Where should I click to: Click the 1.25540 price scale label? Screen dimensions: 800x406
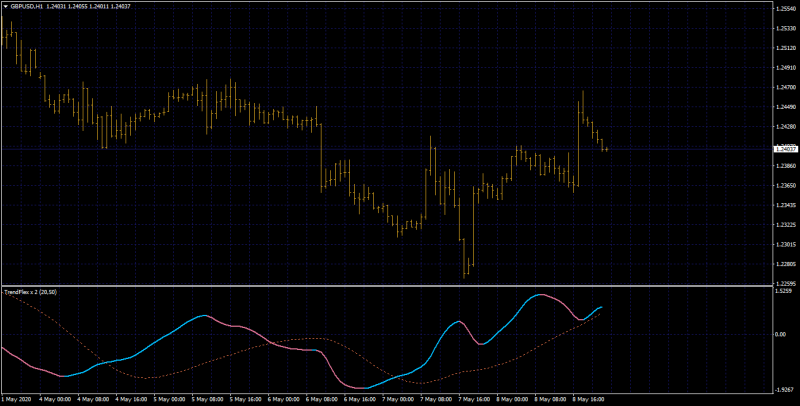786,9
